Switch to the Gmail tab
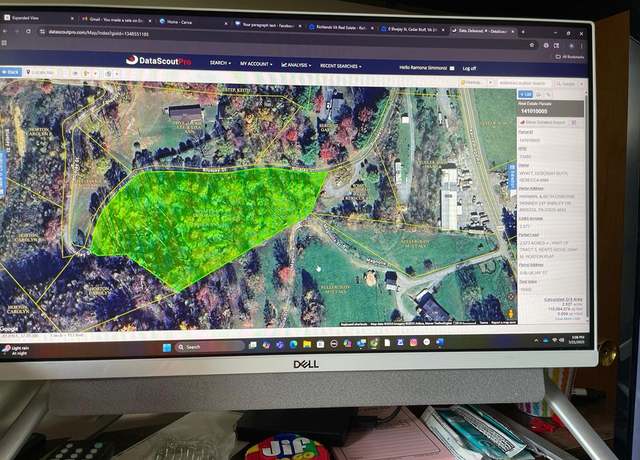The width and height of the screenshot is (640, 460). coord(116,20)
